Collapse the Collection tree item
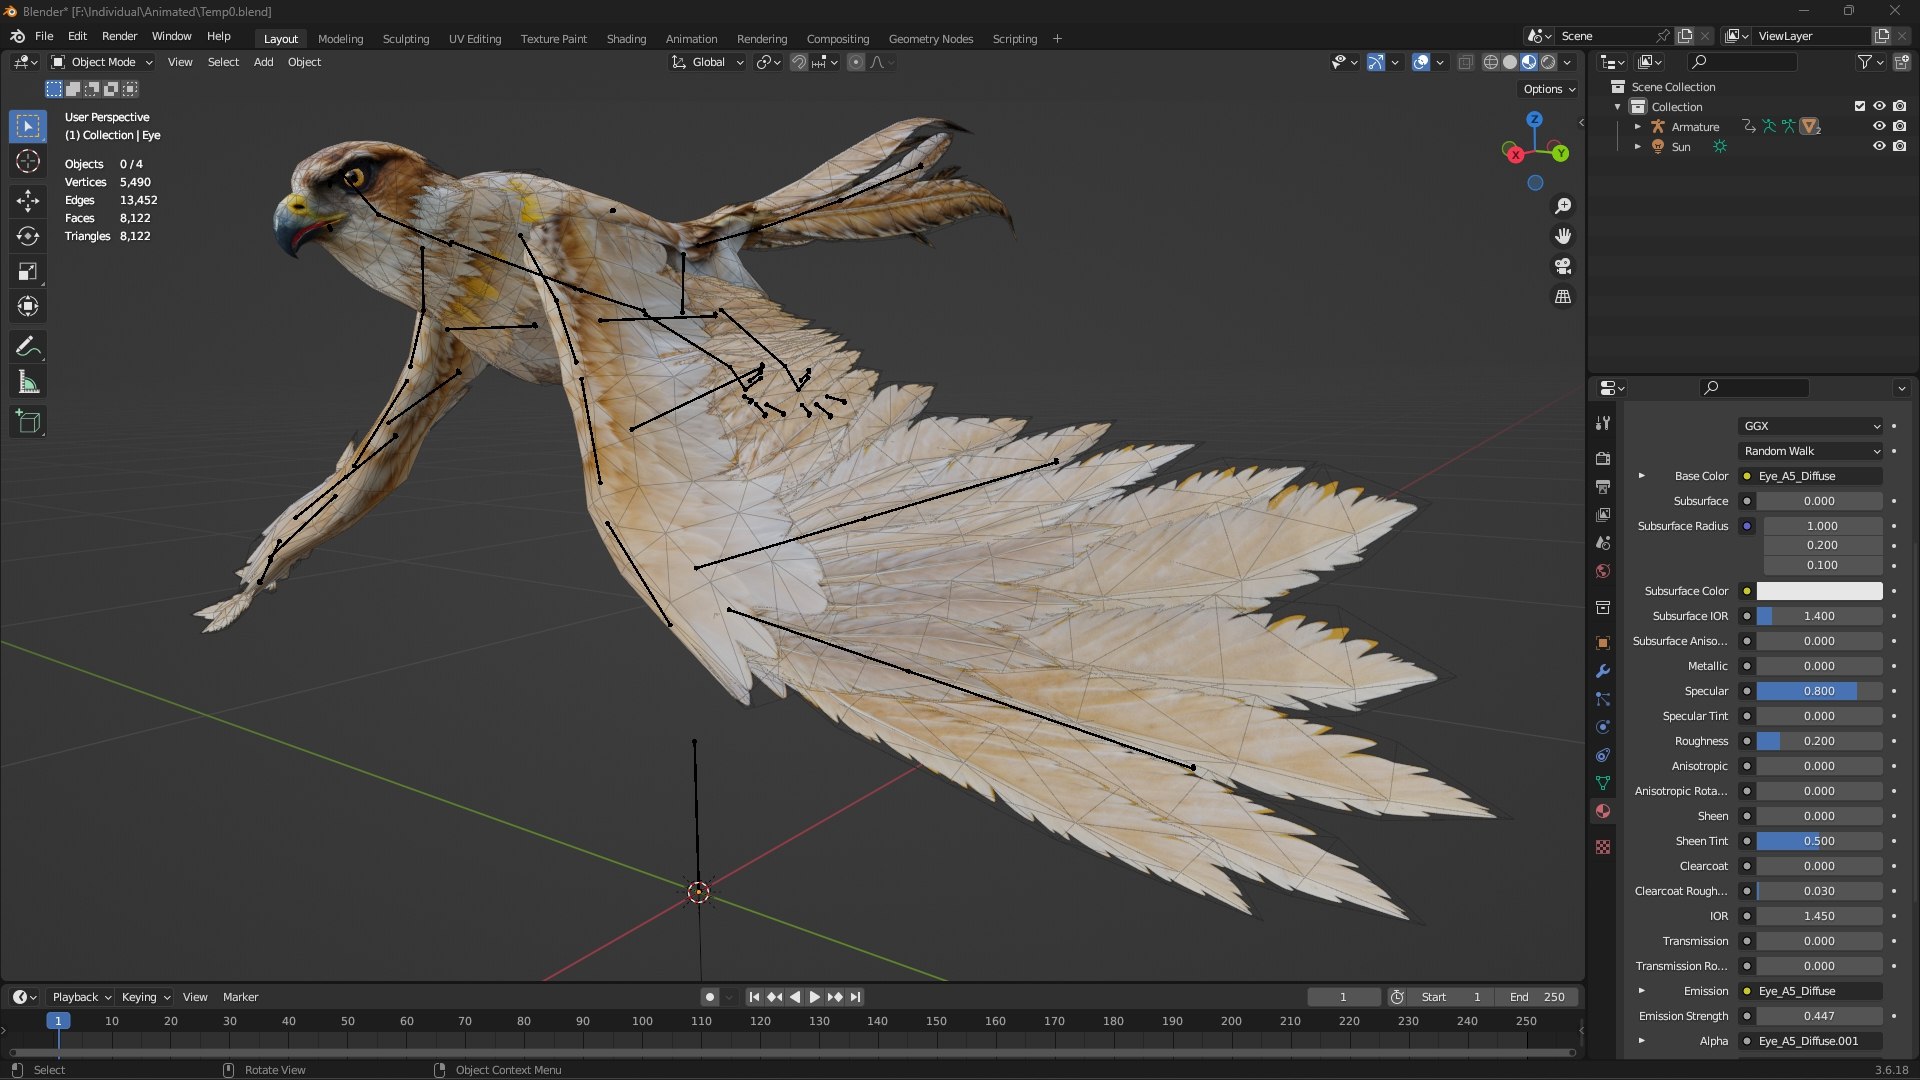1920x1080 pixels. coord(1617,107)
